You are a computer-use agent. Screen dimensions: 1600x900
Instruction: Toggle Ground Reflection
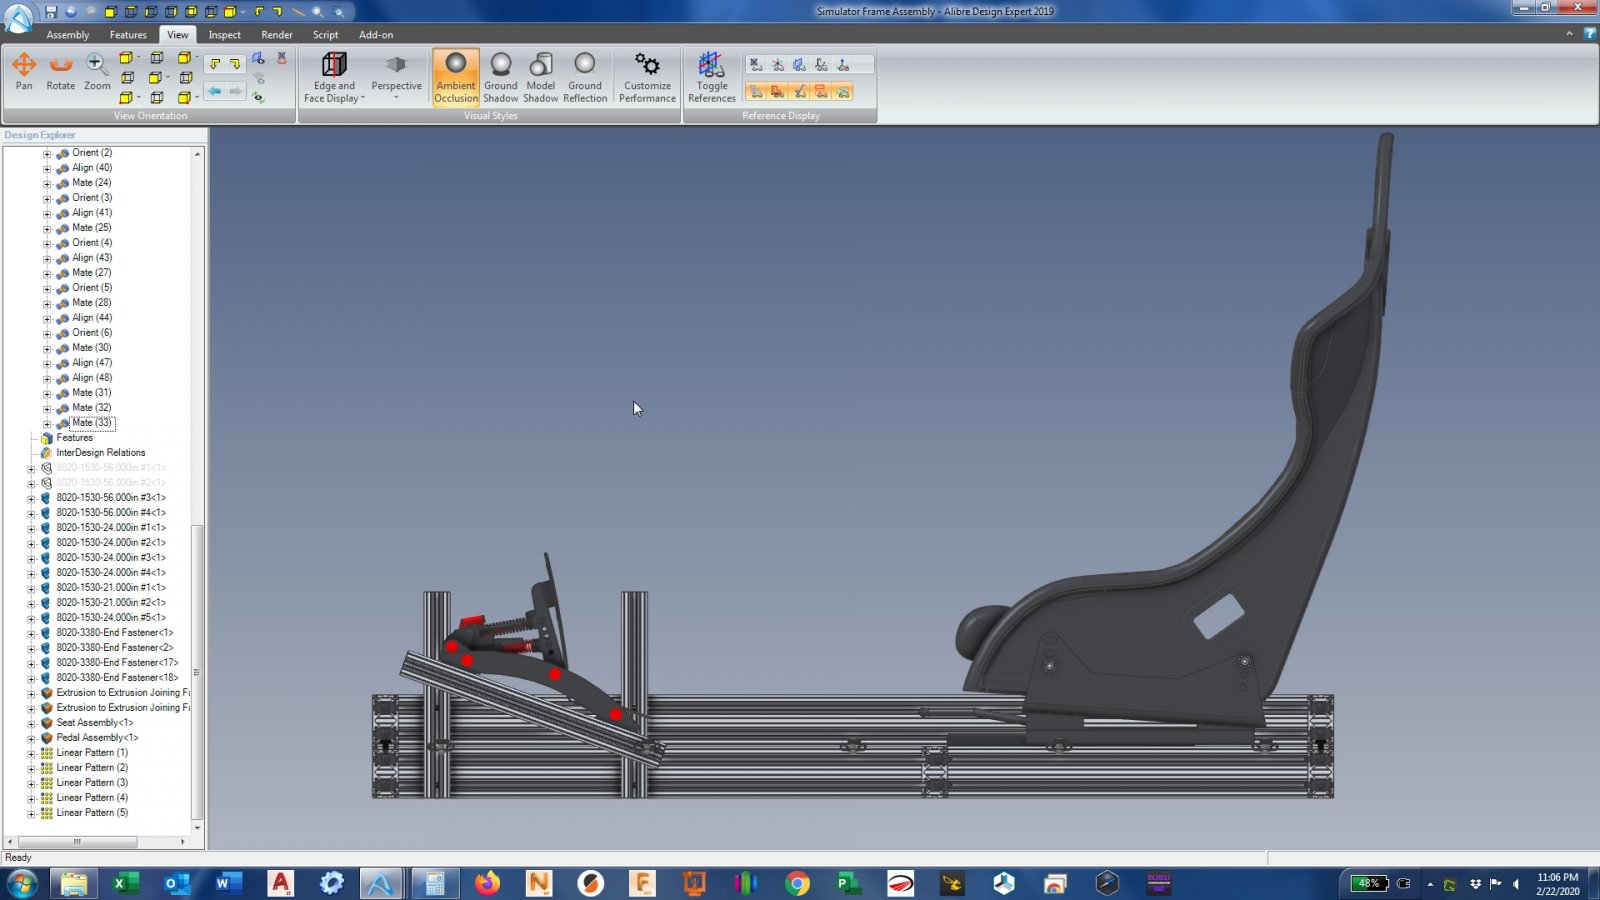point(585,78)
